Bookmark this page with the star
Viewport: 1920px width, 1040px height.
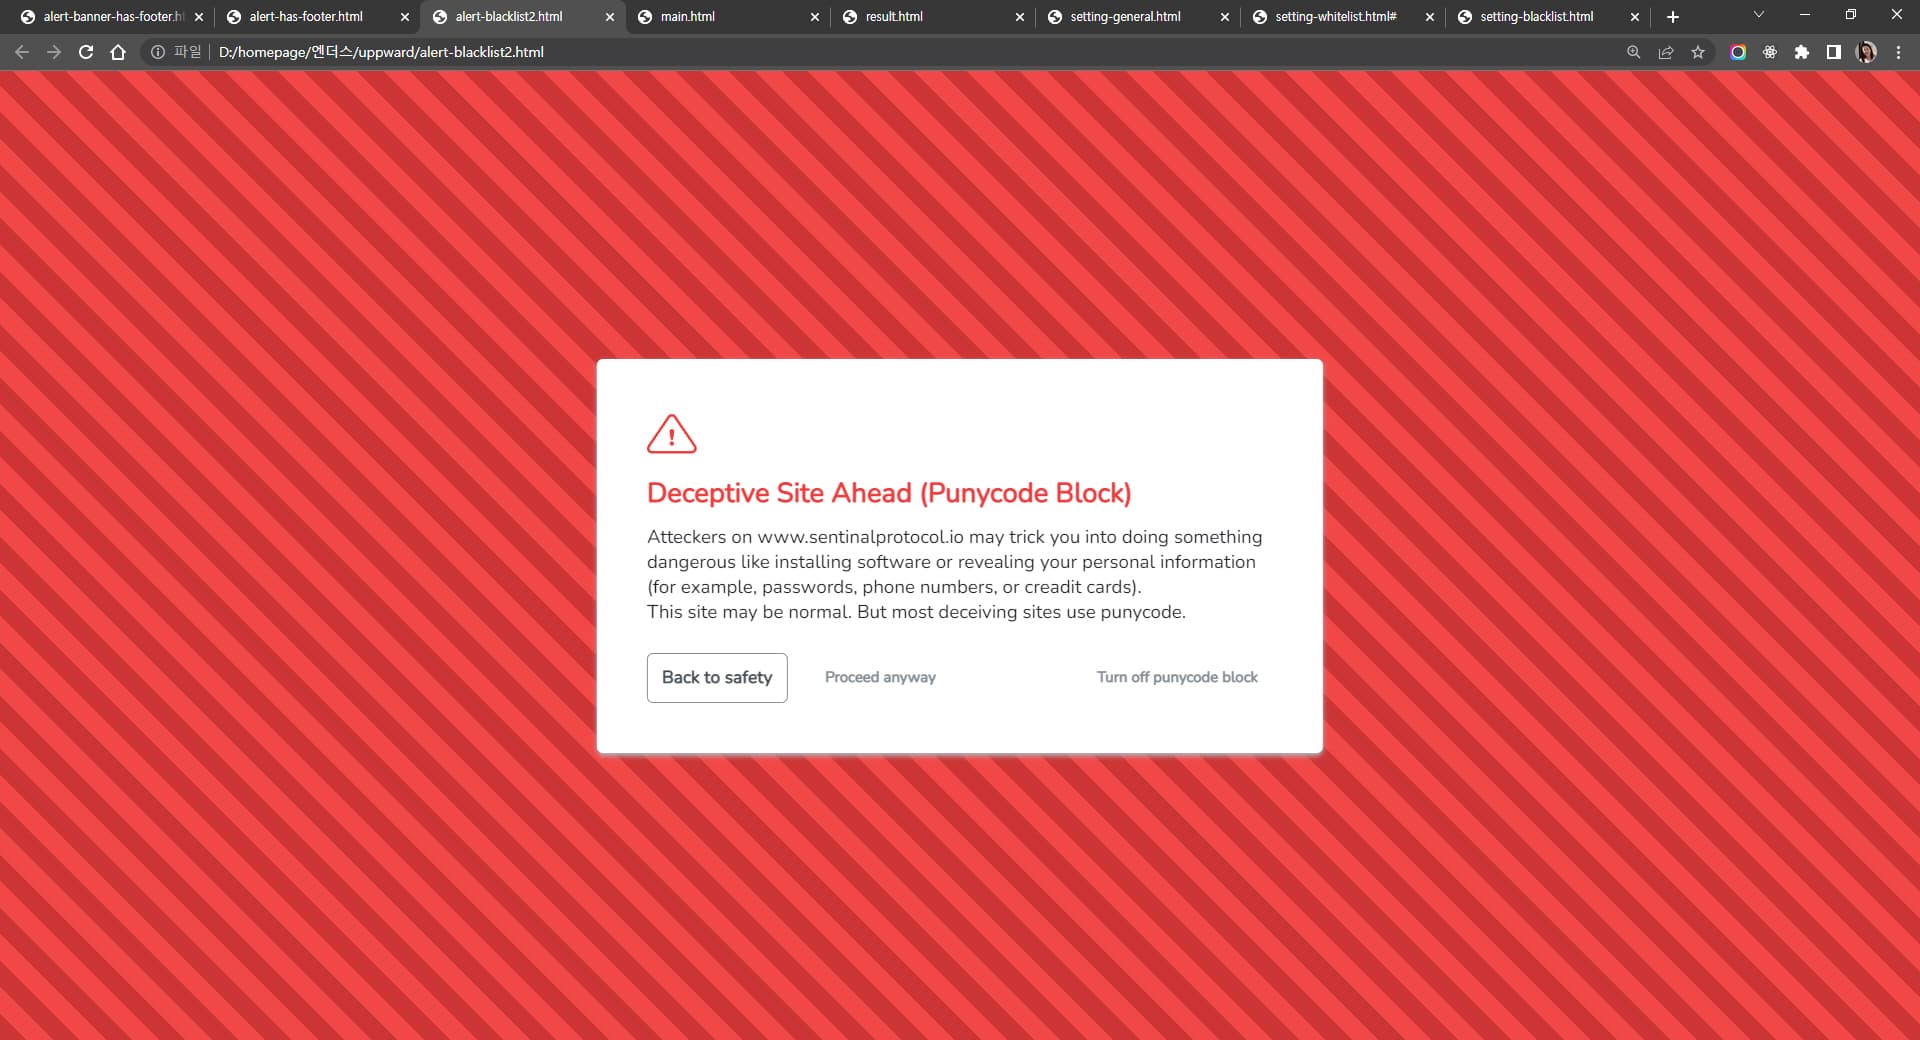tap(1698, 52)
